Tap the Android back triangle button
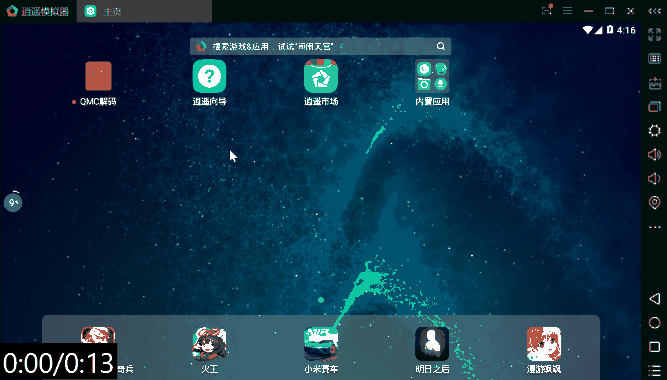Viewport: 667px width, 380px height. (655, 298)
